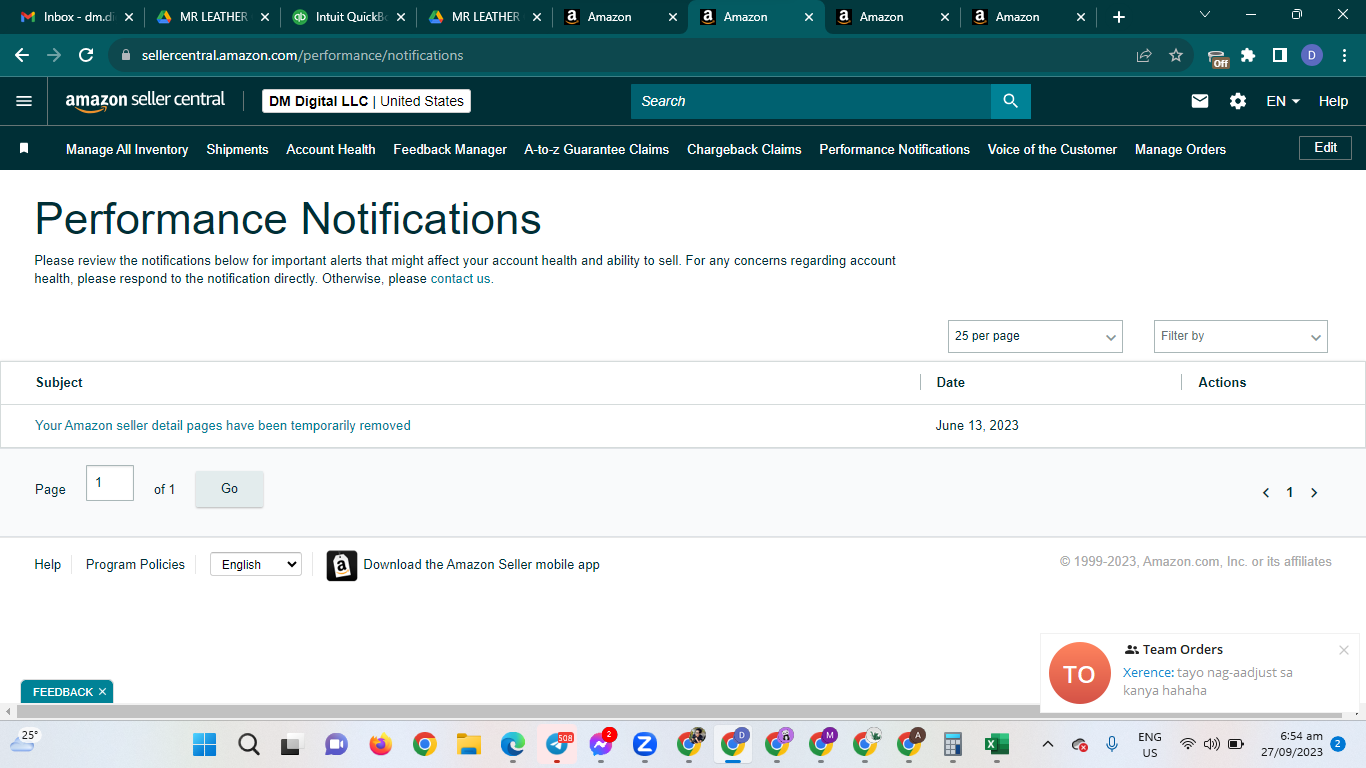Open Excel from the taskbar
The width and height of the screenshot is (1366, 768).
click(996, 744)
